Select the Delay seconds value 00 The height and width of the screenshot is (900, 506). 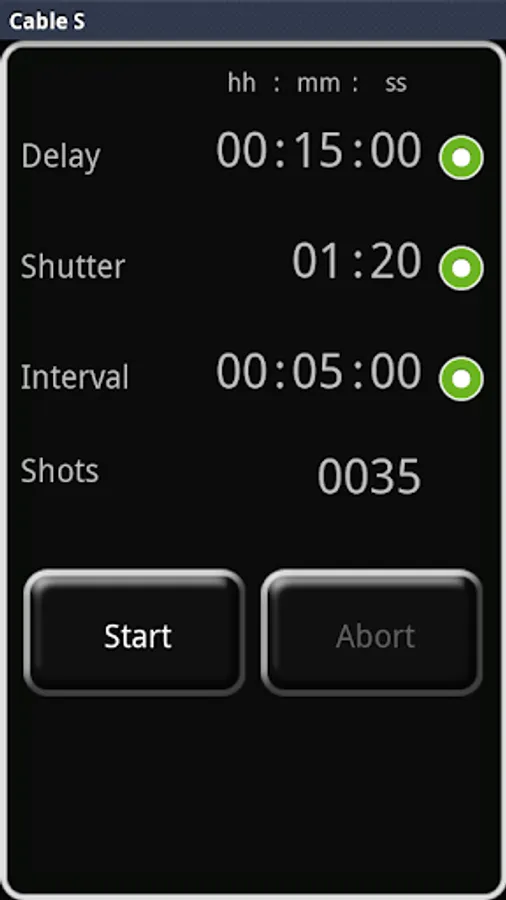pyautogui.click(x=396, y=150)
